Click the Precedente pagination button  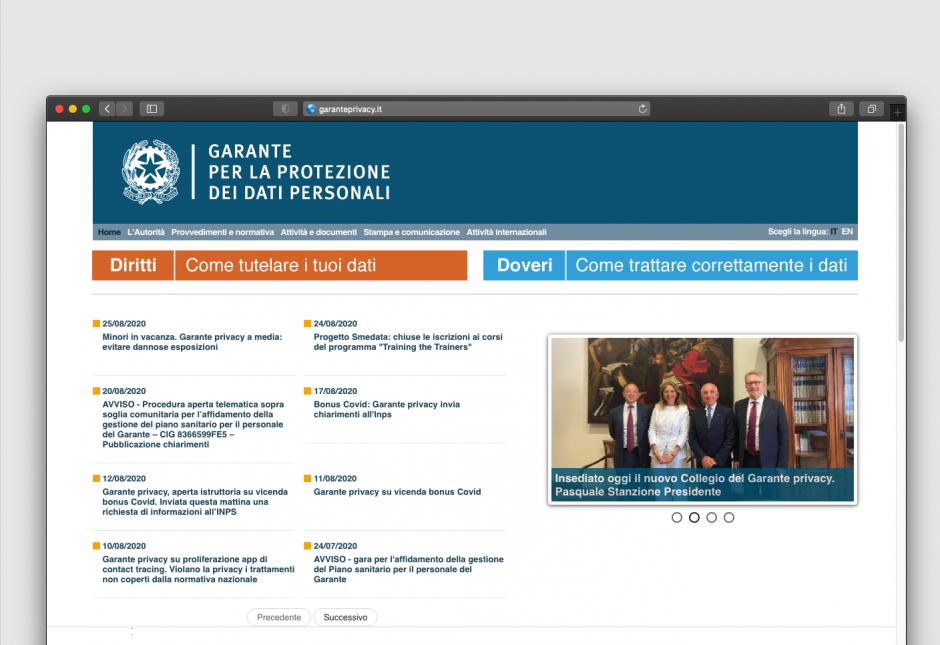[279, 617]
